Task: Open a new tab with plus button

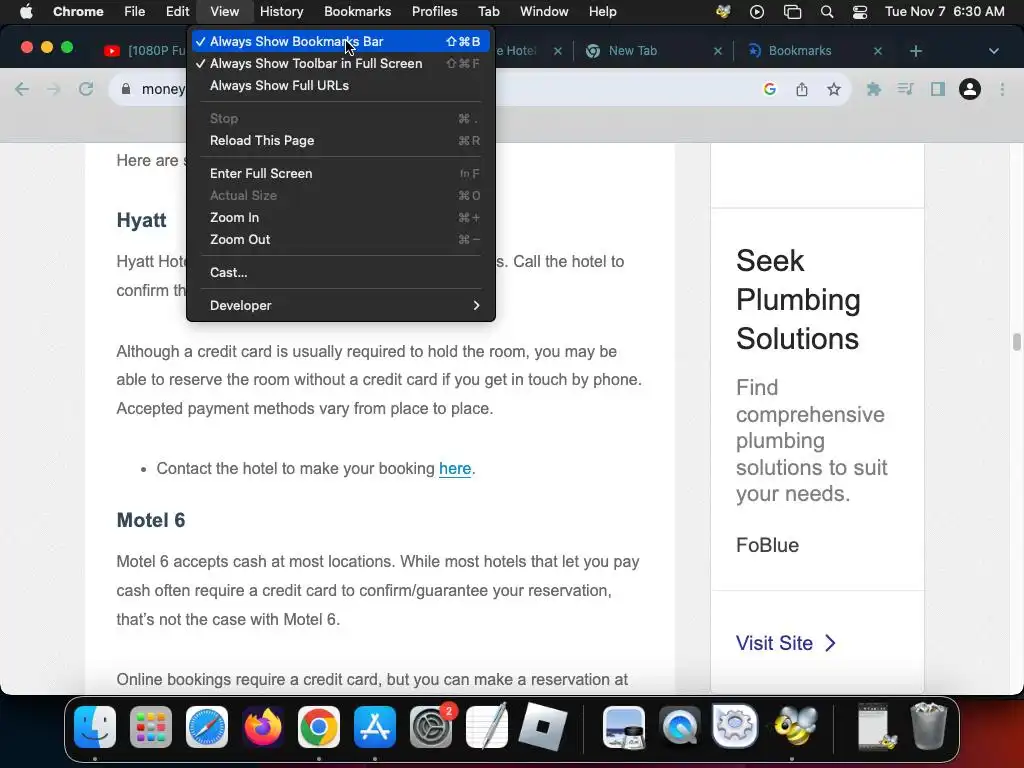Action: point(916,51)
